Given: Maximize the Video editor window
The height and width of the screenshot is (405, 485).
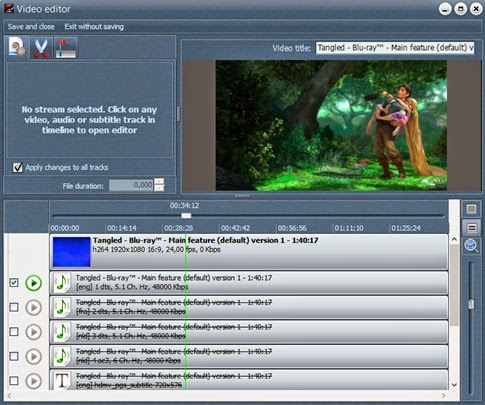Looking at the screenshot, I should 461,9.
